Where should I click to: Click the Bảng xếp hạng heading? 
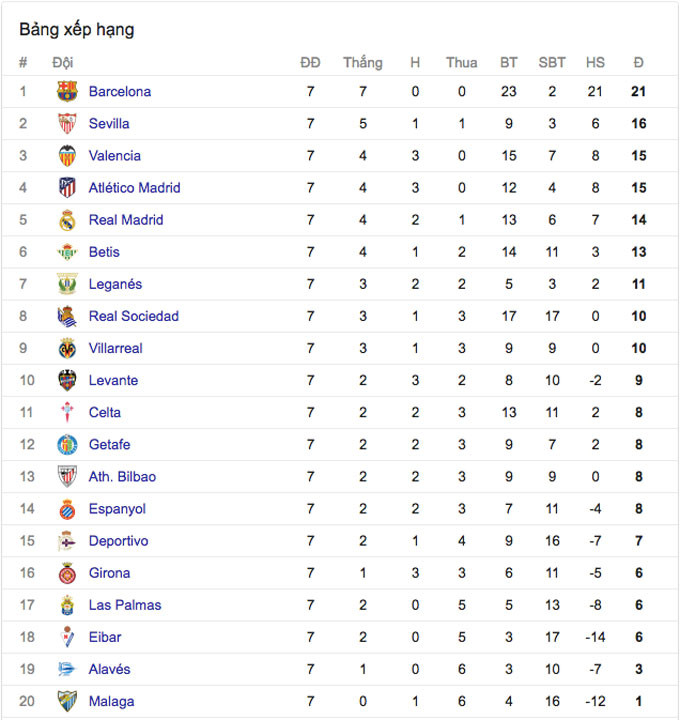[77, 30]
